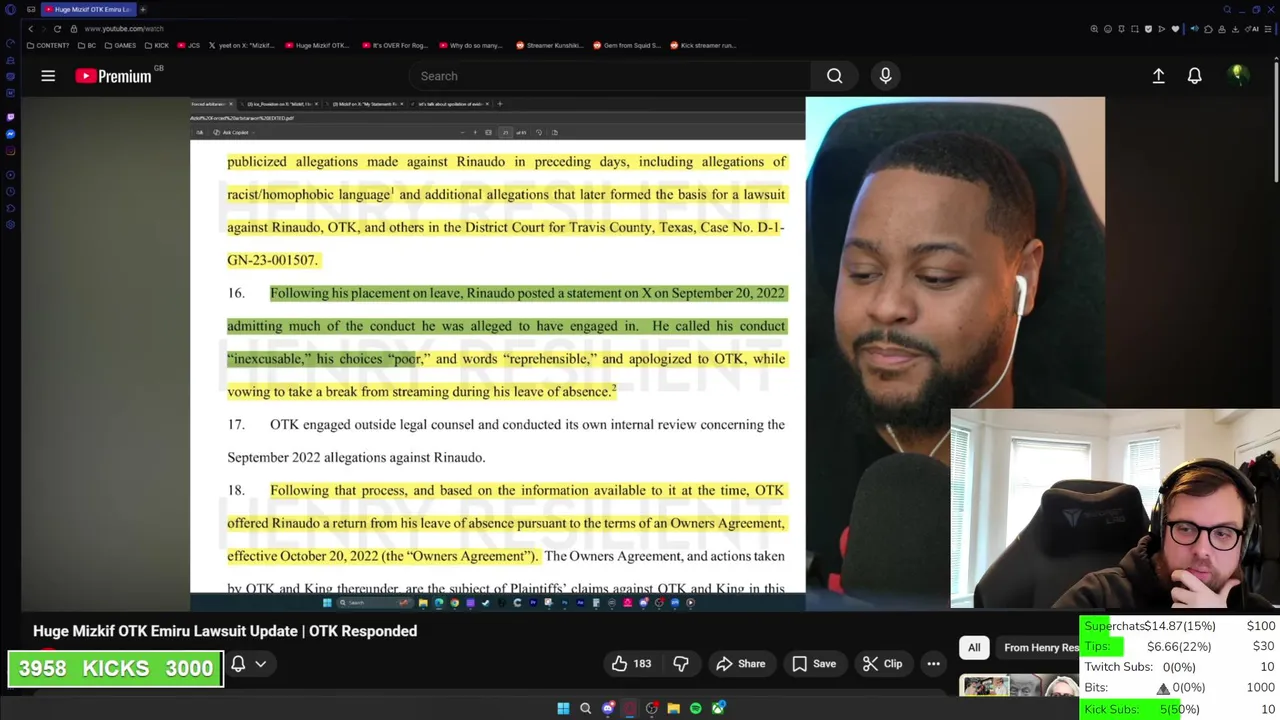This screenshot has height=720, width=1280.
Task: Toggle the channel notification bell below the title
Action: pos(238,664)
